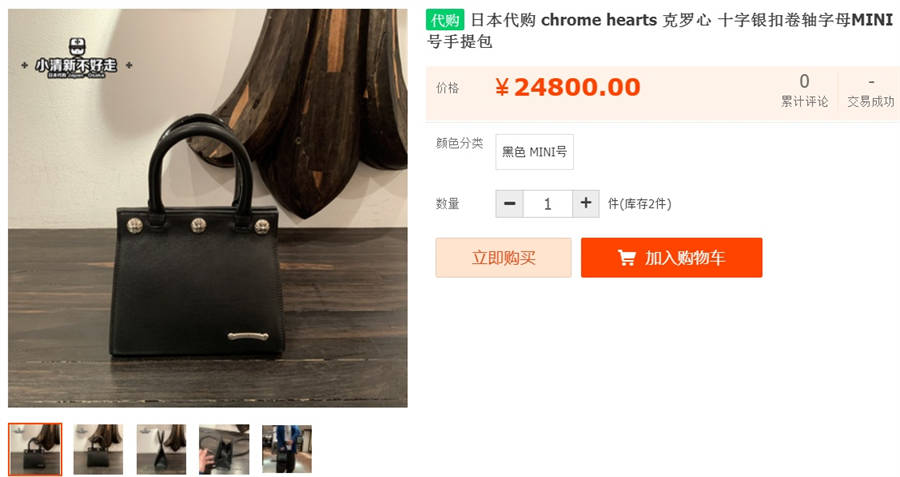Click the shopping cart icon
The width and height of the screenshot is (900, 477).
(x=626, y=258)
